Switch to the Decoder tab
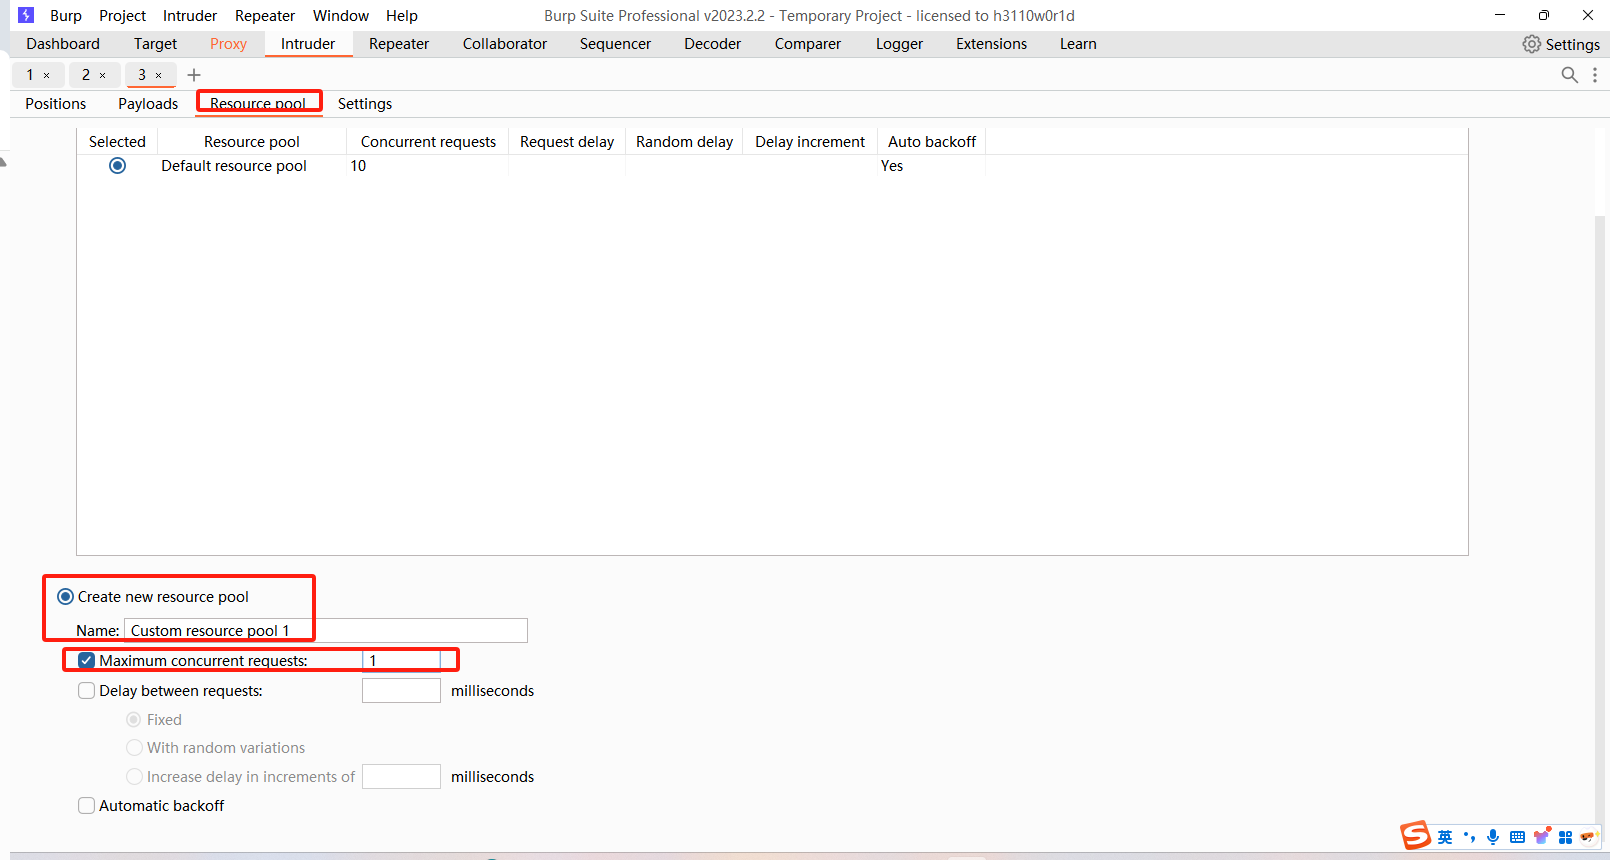 (x=712, y=44)
